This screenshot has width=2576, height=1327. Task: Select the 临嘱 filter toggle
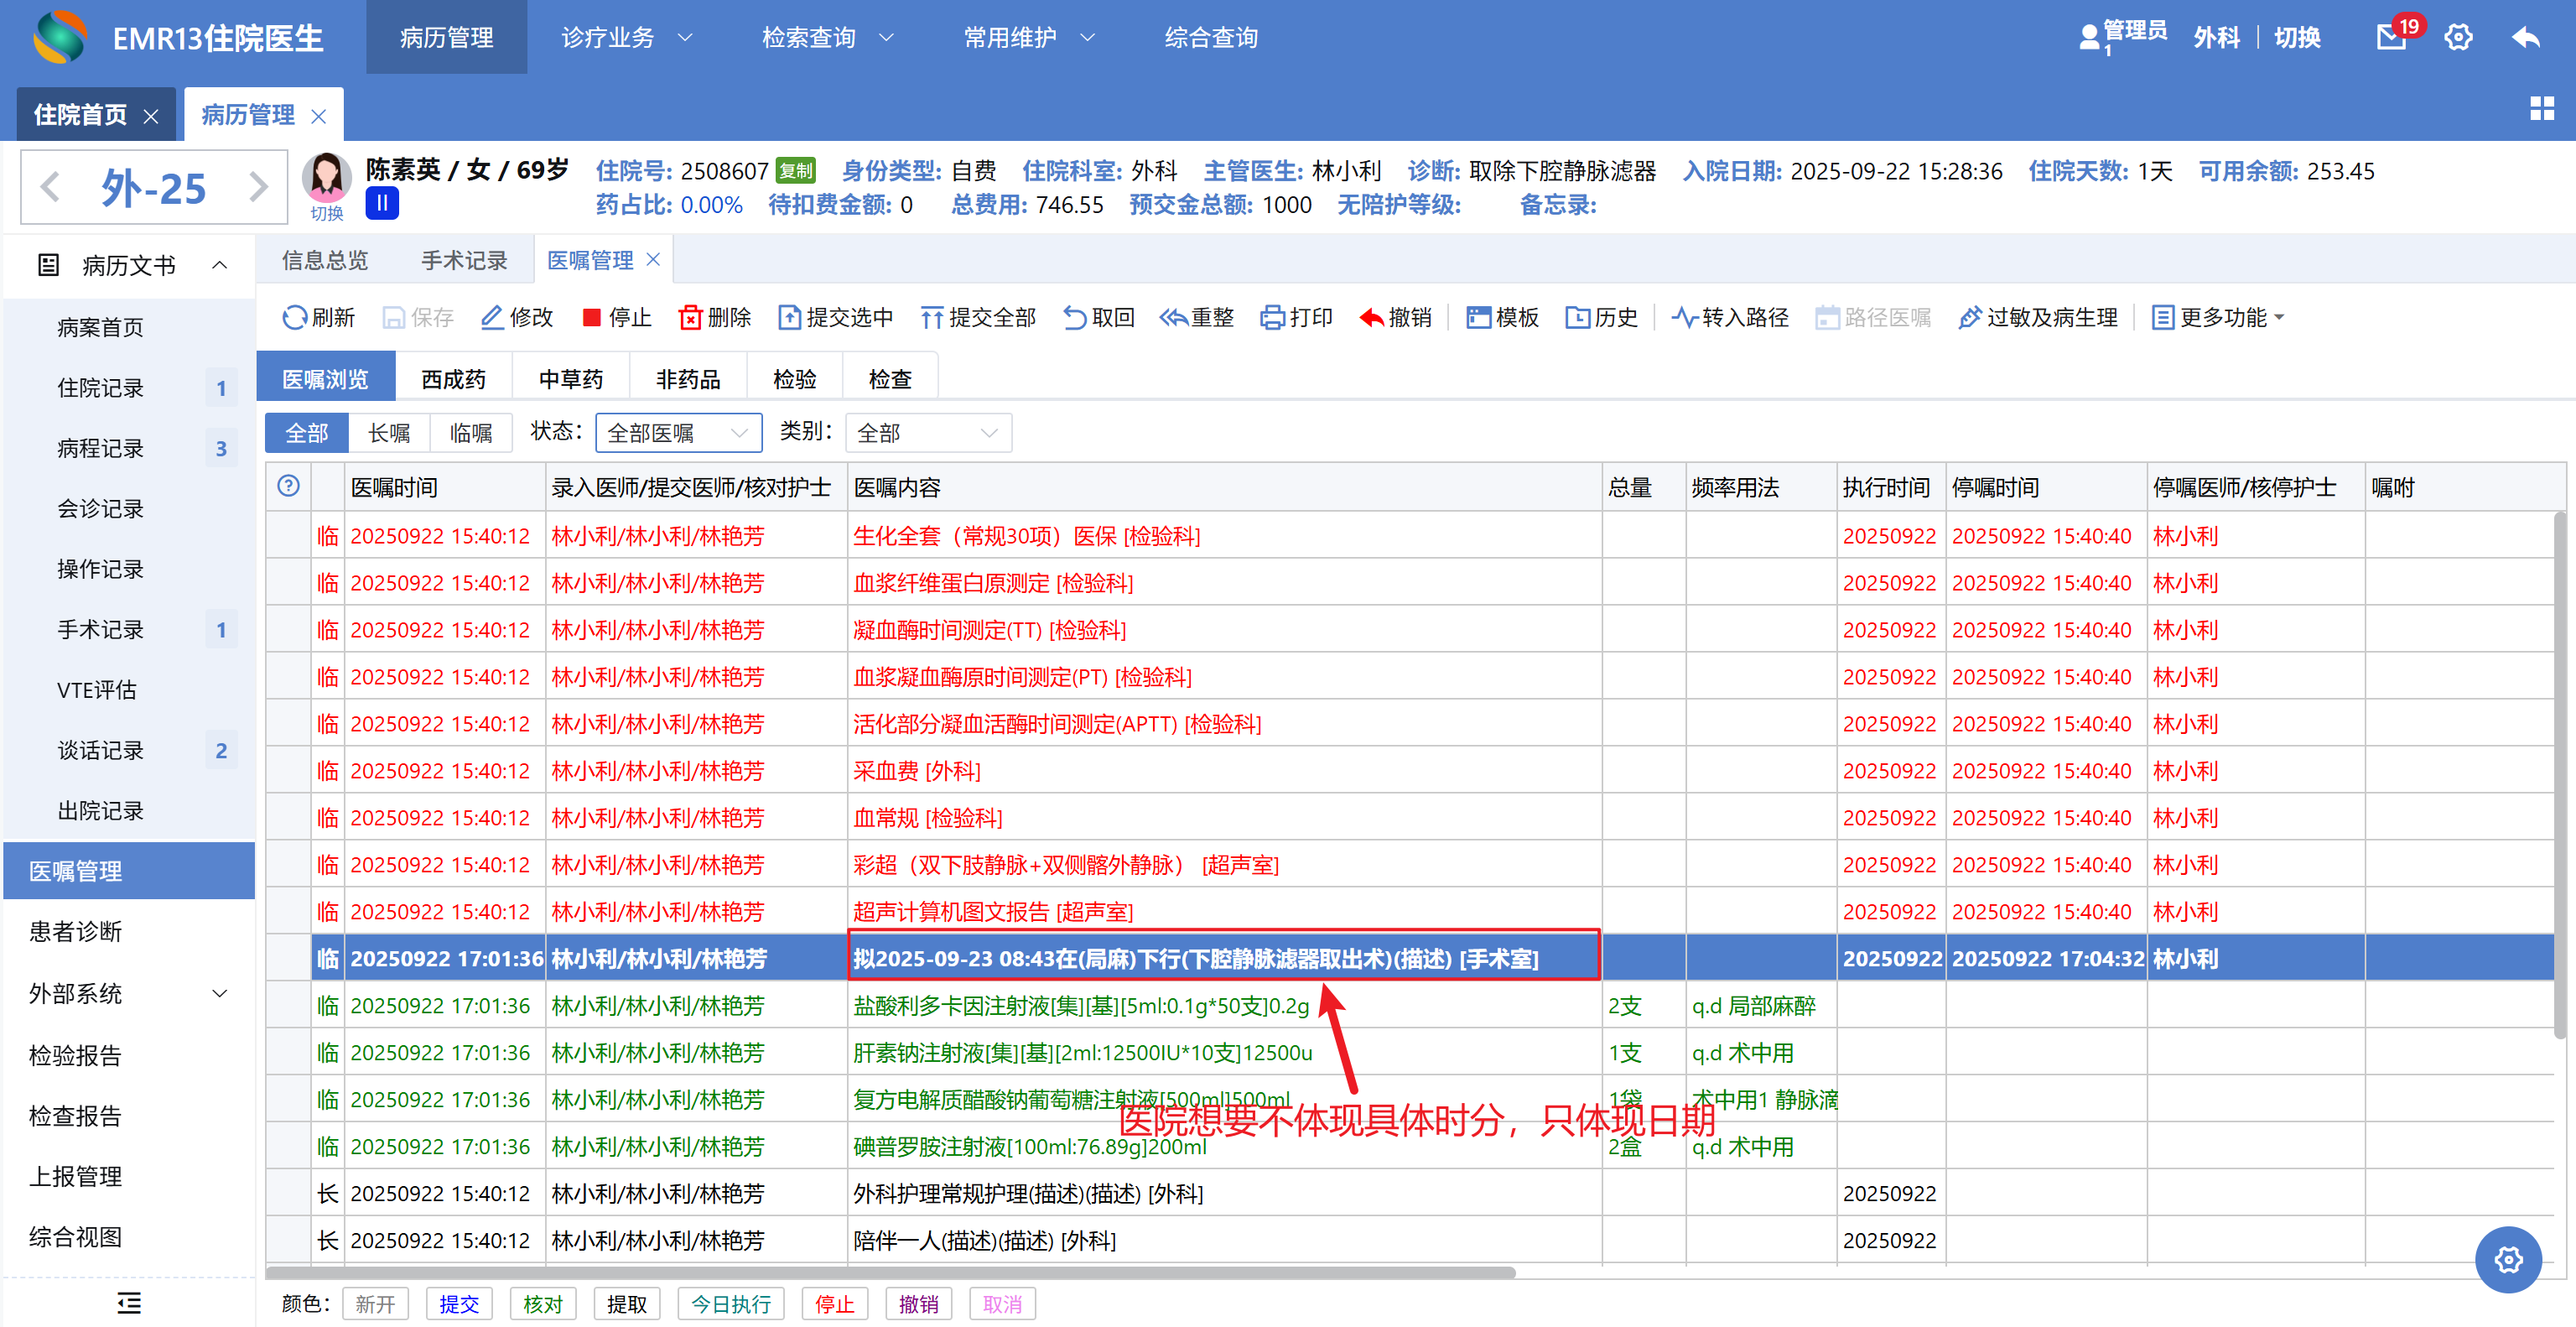pos(470,433)
